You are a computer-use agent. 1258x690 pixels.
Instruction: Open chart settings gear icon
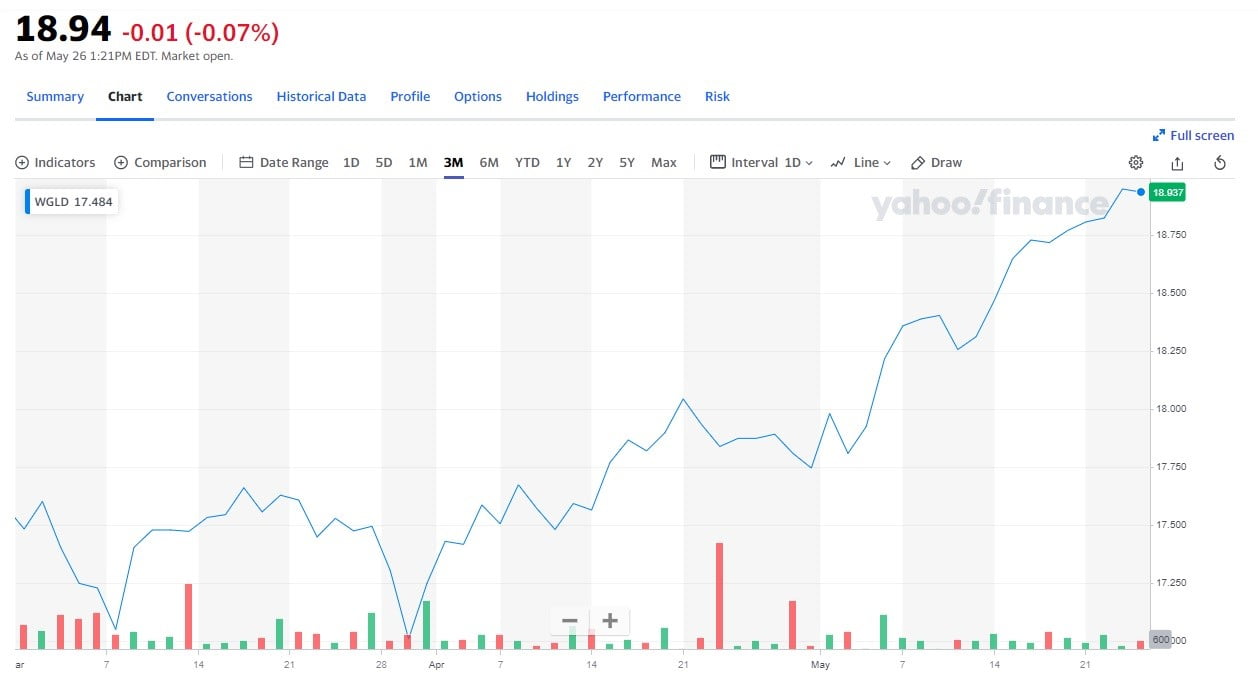pos(1135,163)
